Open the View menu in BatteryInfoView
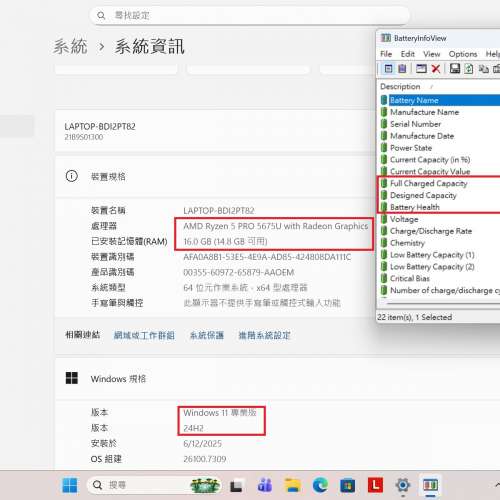Screen dimensions: 500x500 pyautogui.click(x=432, y=54)
